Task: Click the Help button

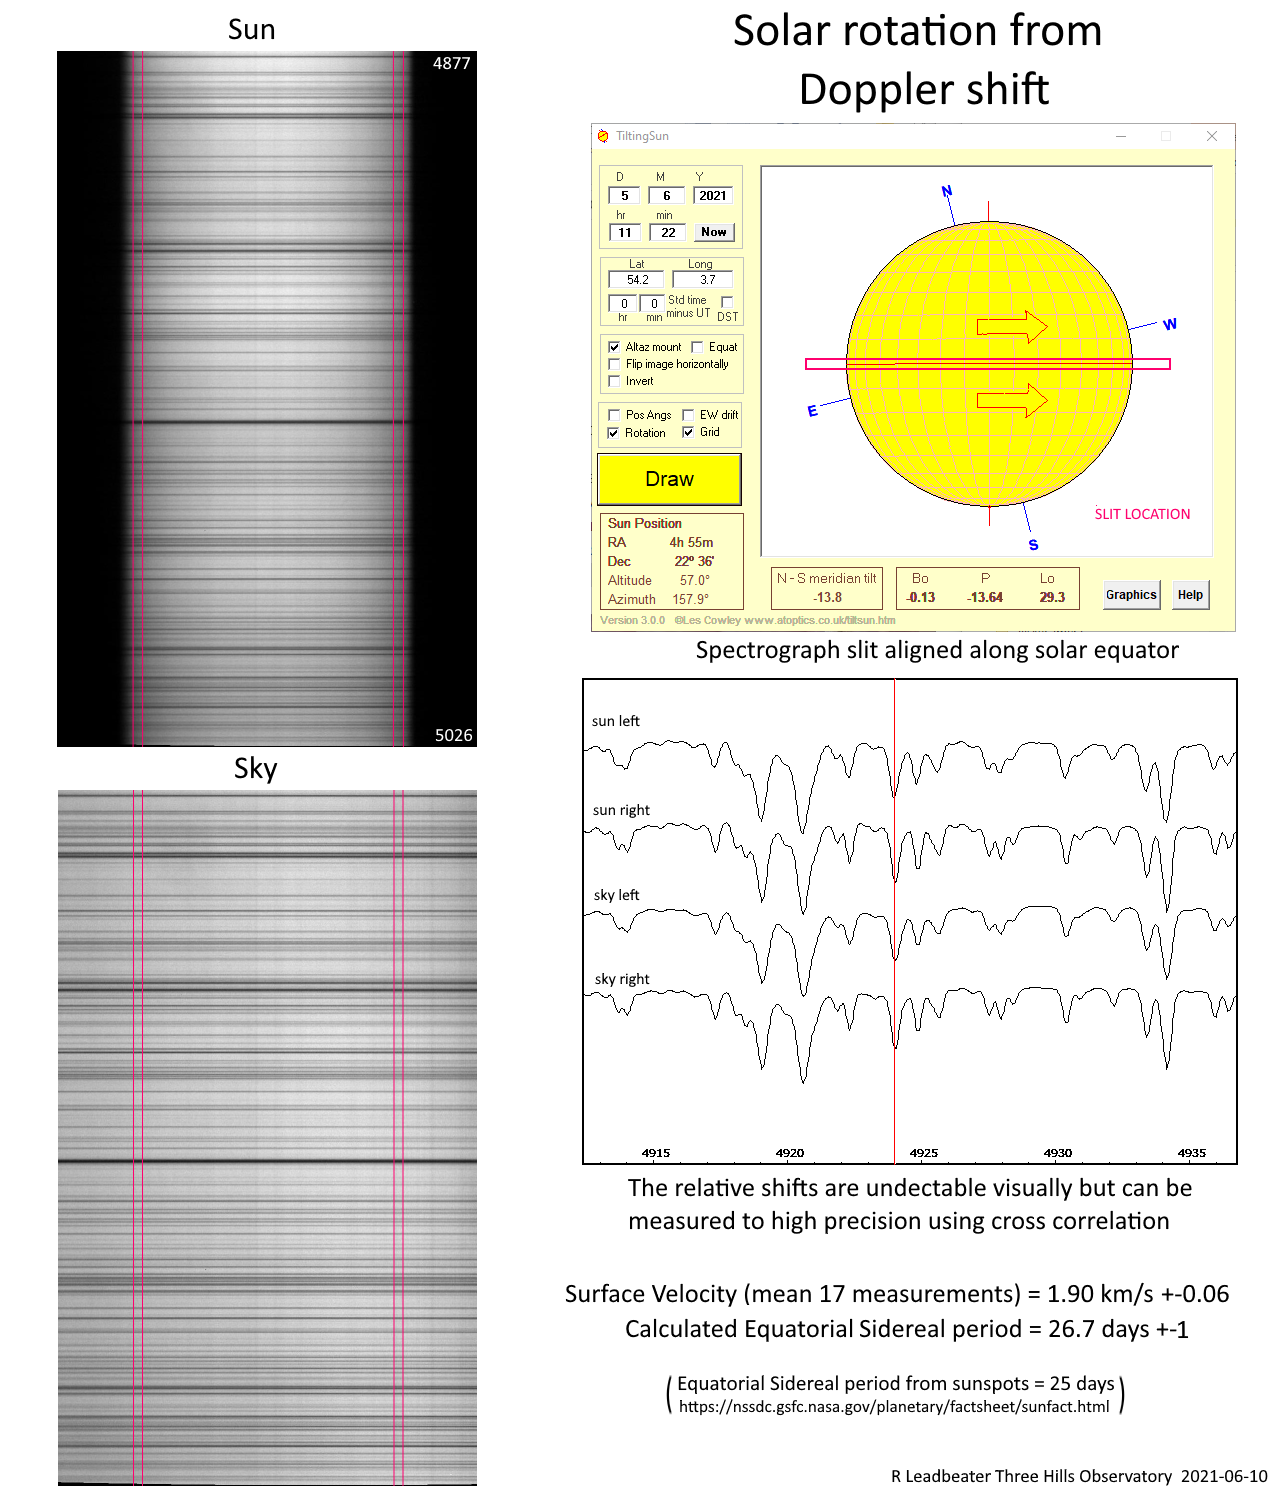Action: coord(1190,595)
